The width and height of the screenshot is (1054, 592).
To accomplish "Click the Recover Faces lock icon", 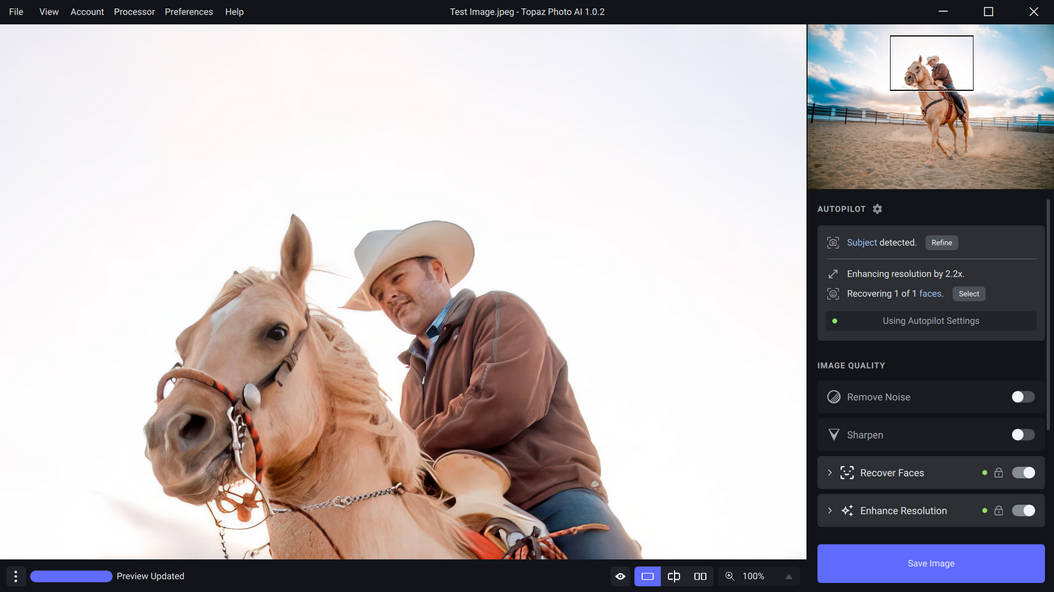I will 998,473.
